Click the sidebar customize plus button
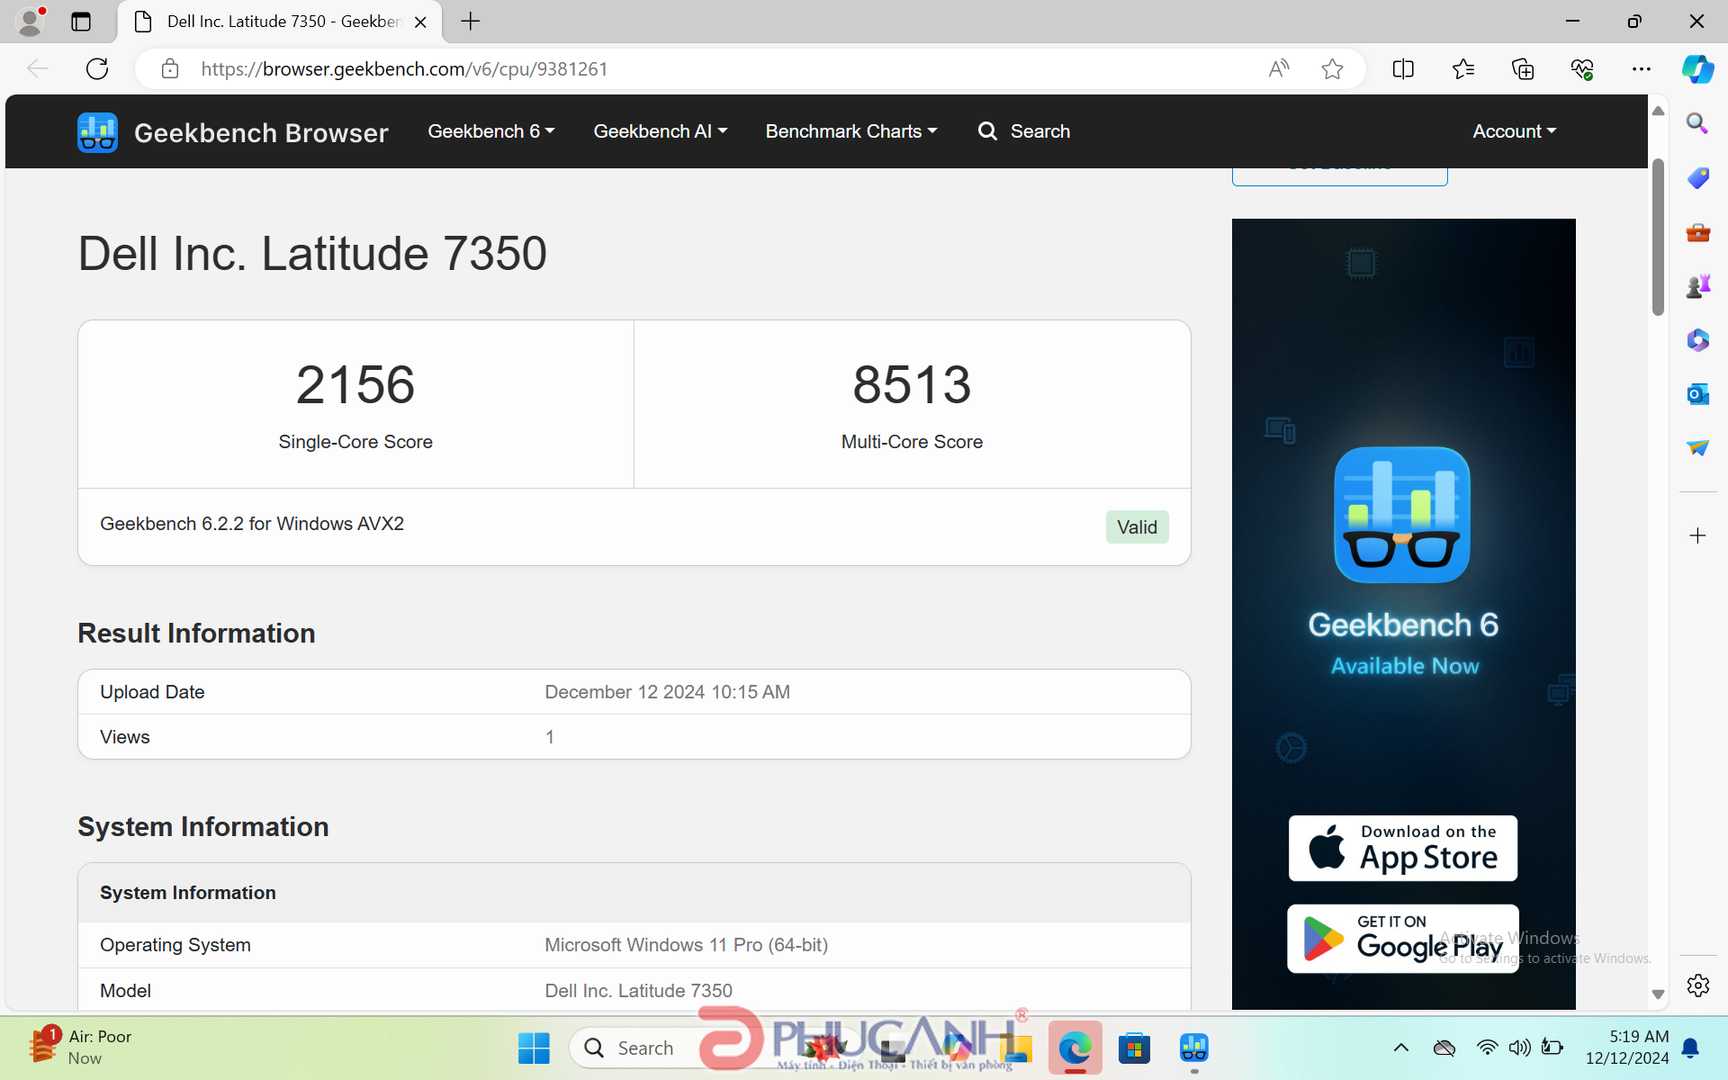This screenshot has width=1728, height=1080. (1698, 536)
